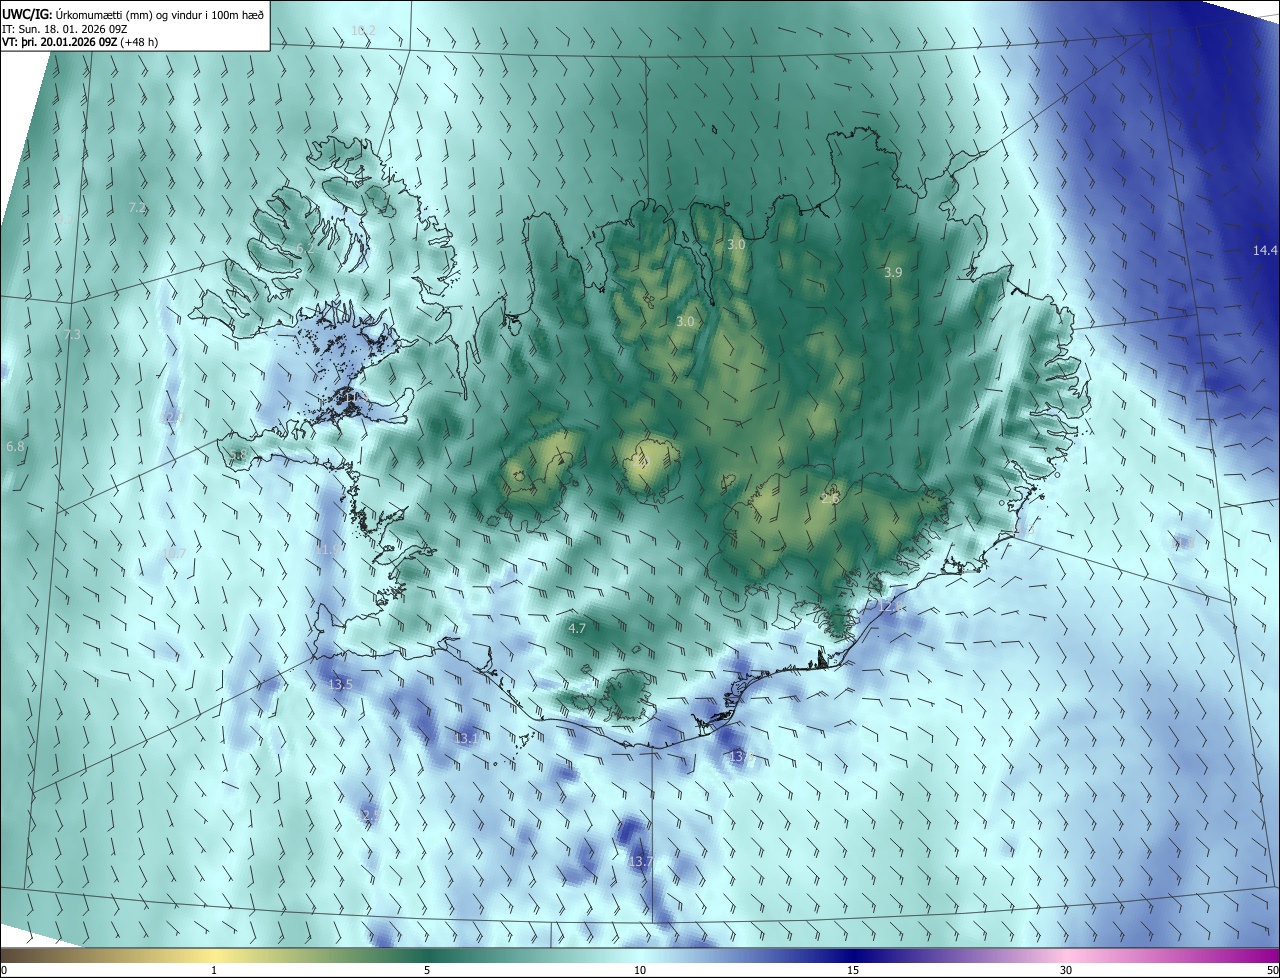Image resolution: width=1280 pixels, height=978 pixels.
Task: Click the 13.1 value label
Action: click(x=466, y=738)
